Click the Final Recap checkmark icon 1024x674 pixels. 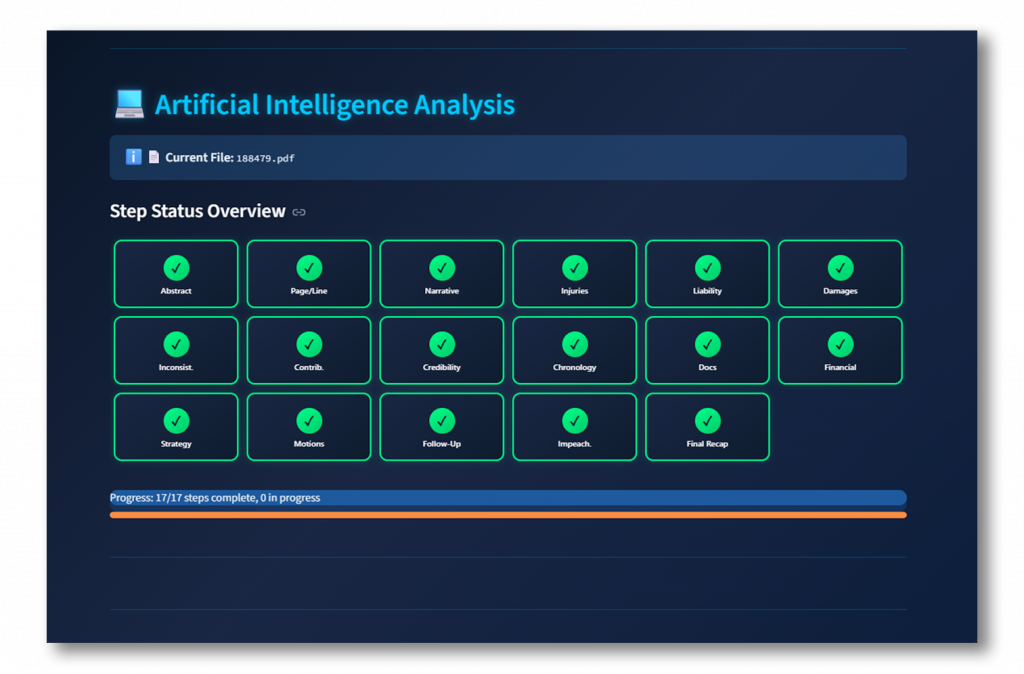(x=707, y=421)
